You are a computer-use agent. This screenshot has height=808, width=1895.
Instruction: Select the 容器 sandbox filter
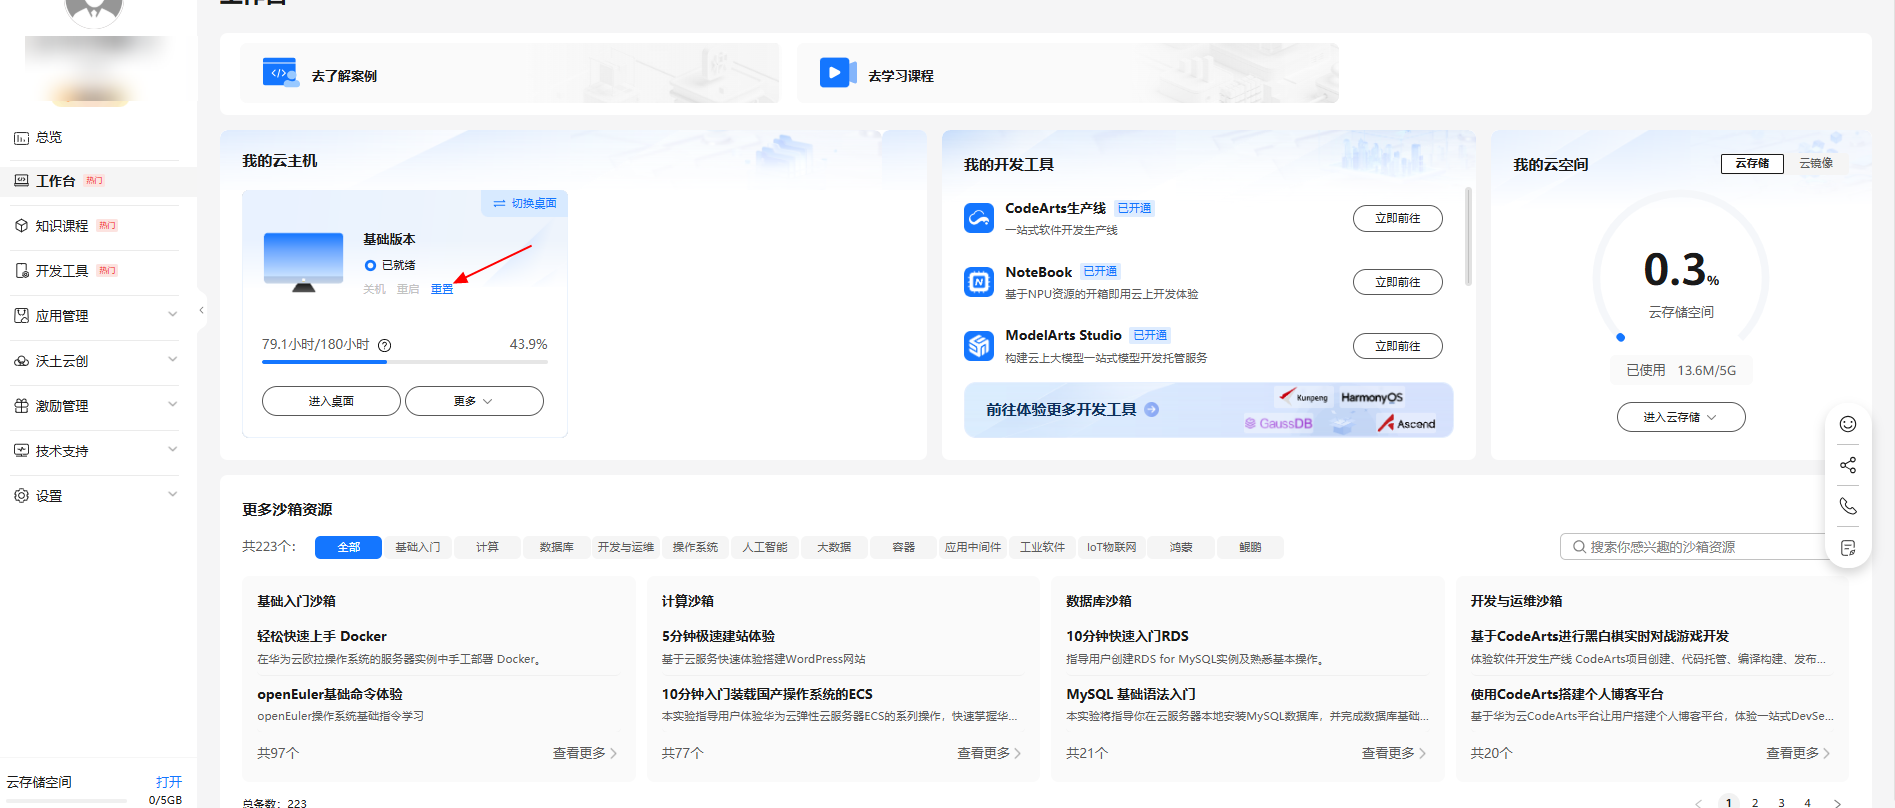904,547
